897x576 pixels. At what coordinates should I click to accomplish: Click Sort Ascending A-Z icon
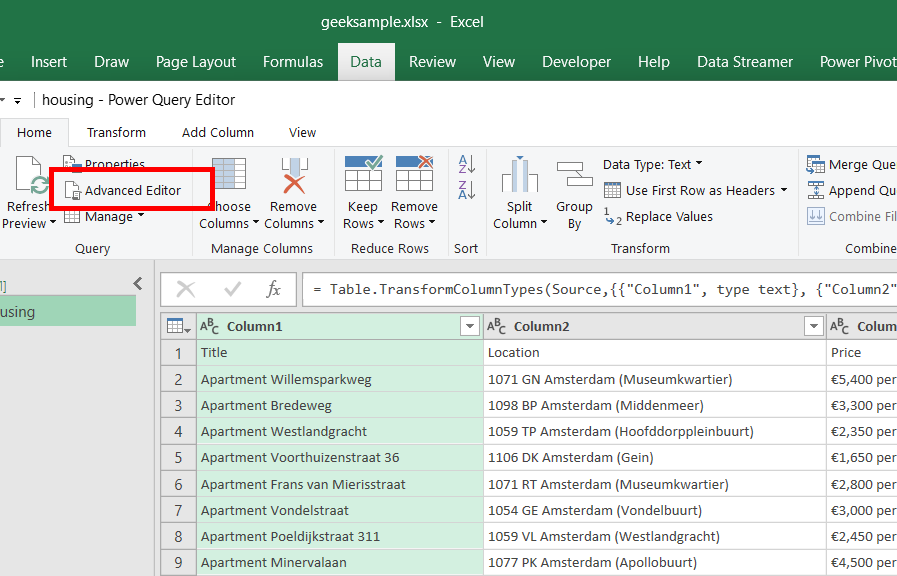click(466, 164)
